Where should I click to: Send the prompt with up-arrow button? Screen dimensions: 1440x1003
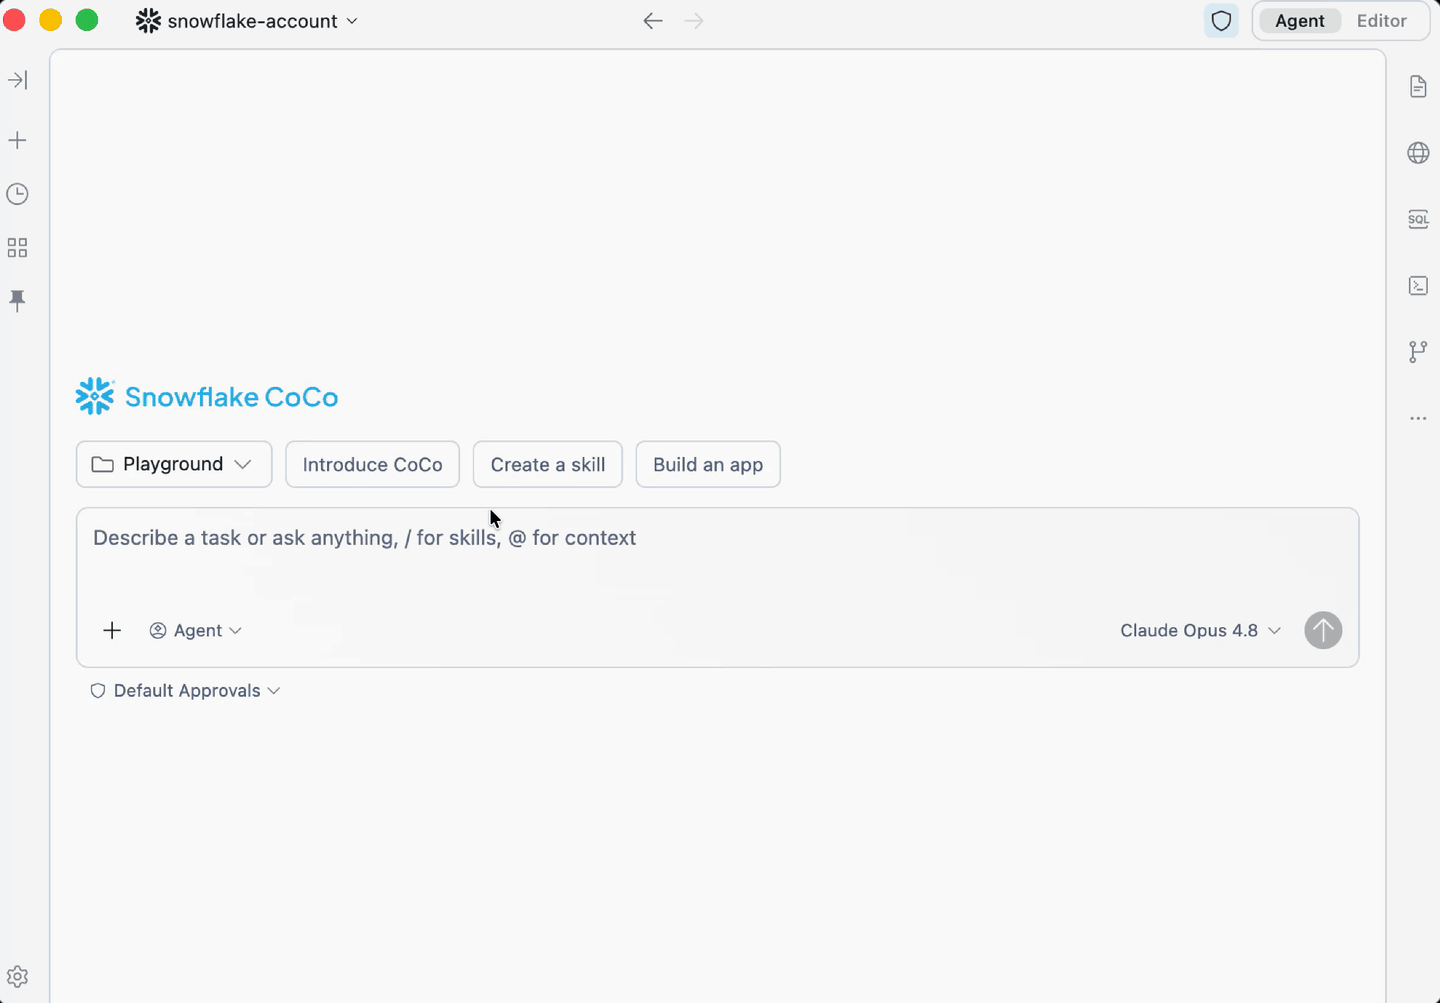1323,630
